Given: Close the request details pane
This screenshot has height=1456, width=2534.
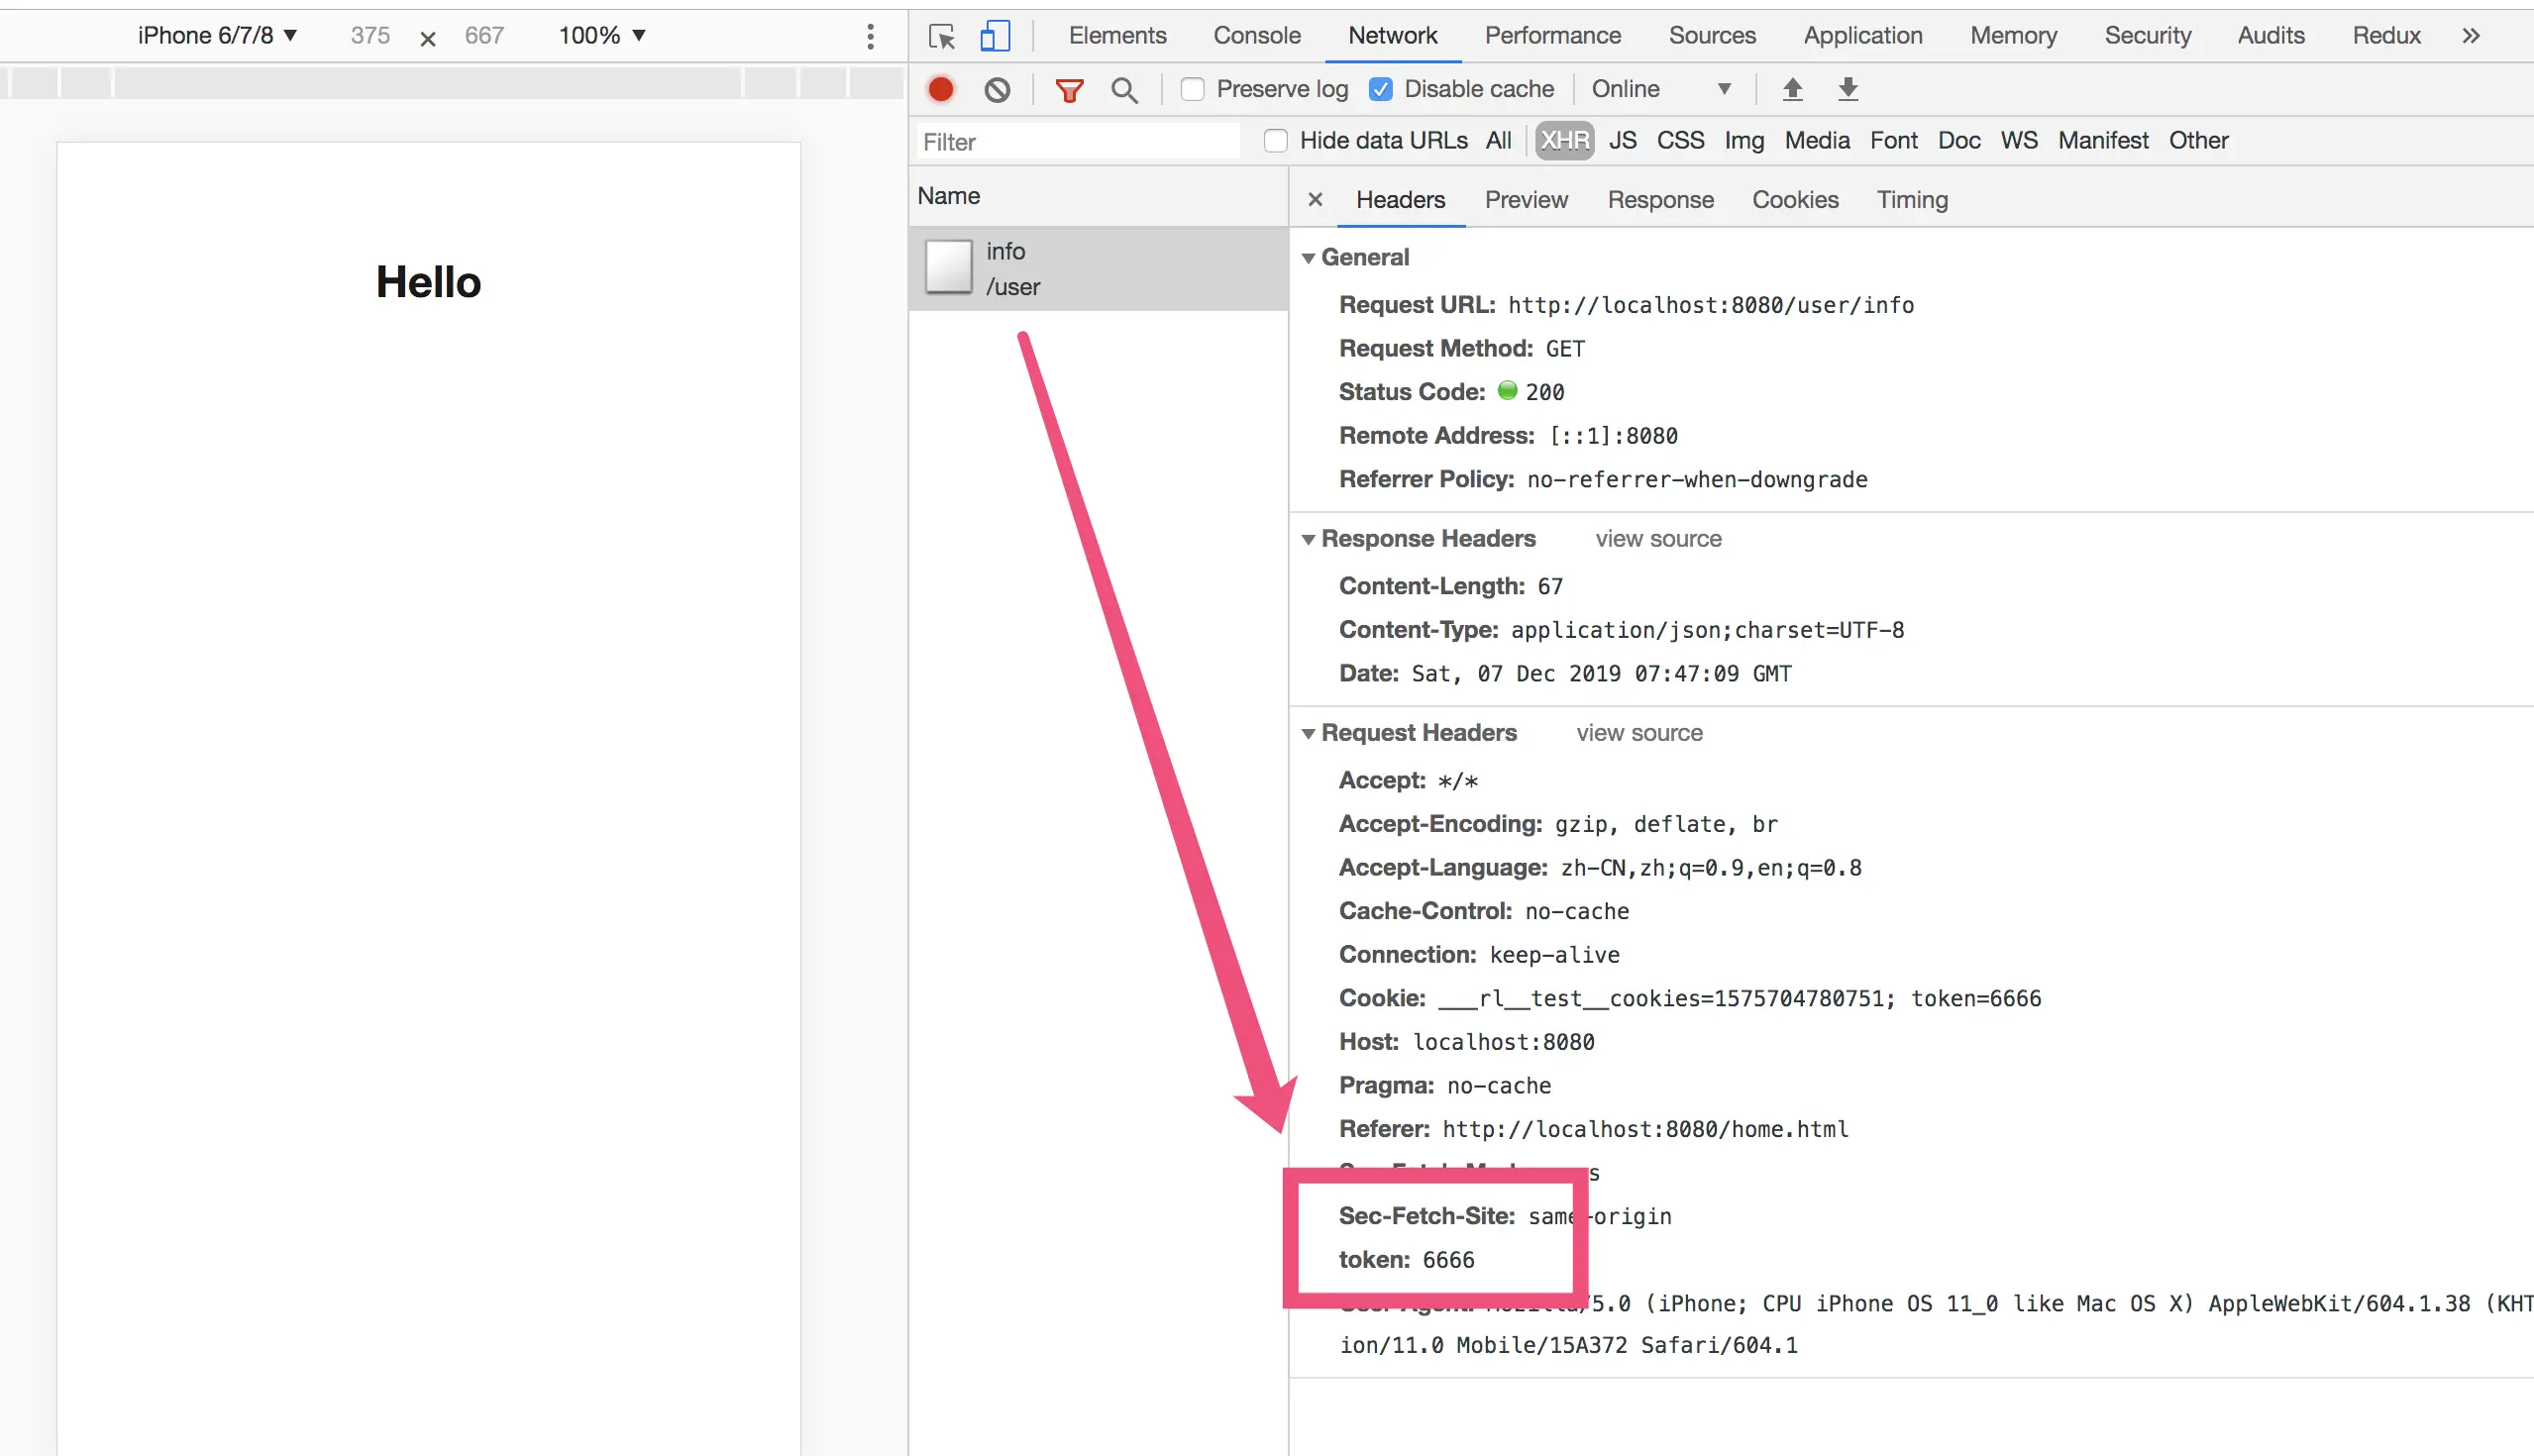Looking at the screenshot, I should 1315,200.
